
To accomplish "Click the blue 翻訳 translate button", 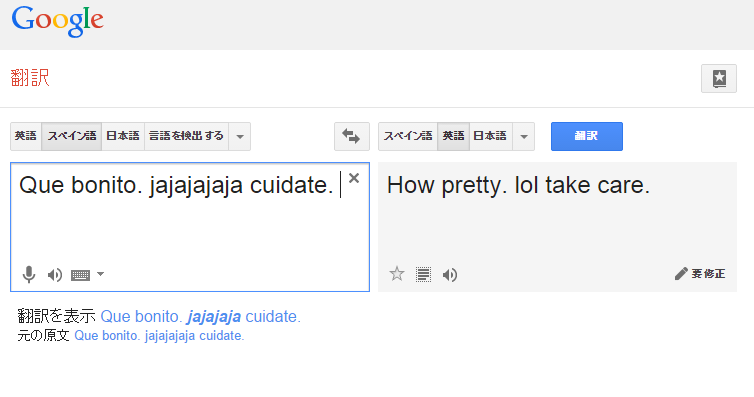I will coord(587,136).
